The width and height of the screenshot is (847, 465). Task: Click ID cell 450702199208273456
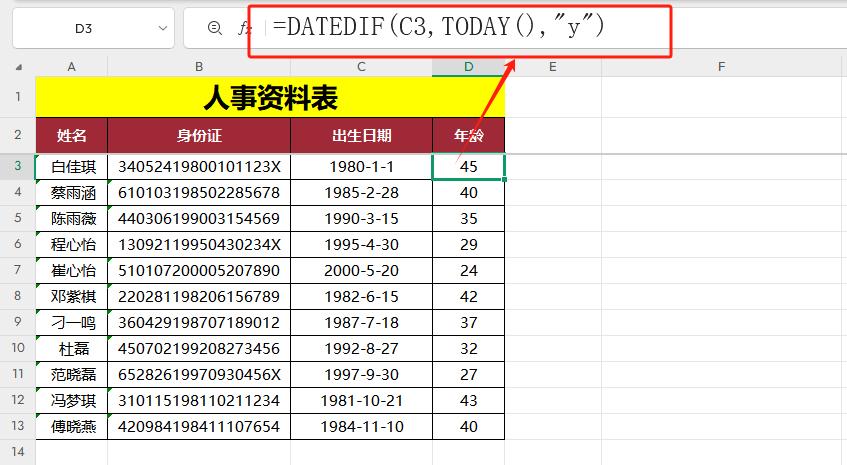coord(199,348)
